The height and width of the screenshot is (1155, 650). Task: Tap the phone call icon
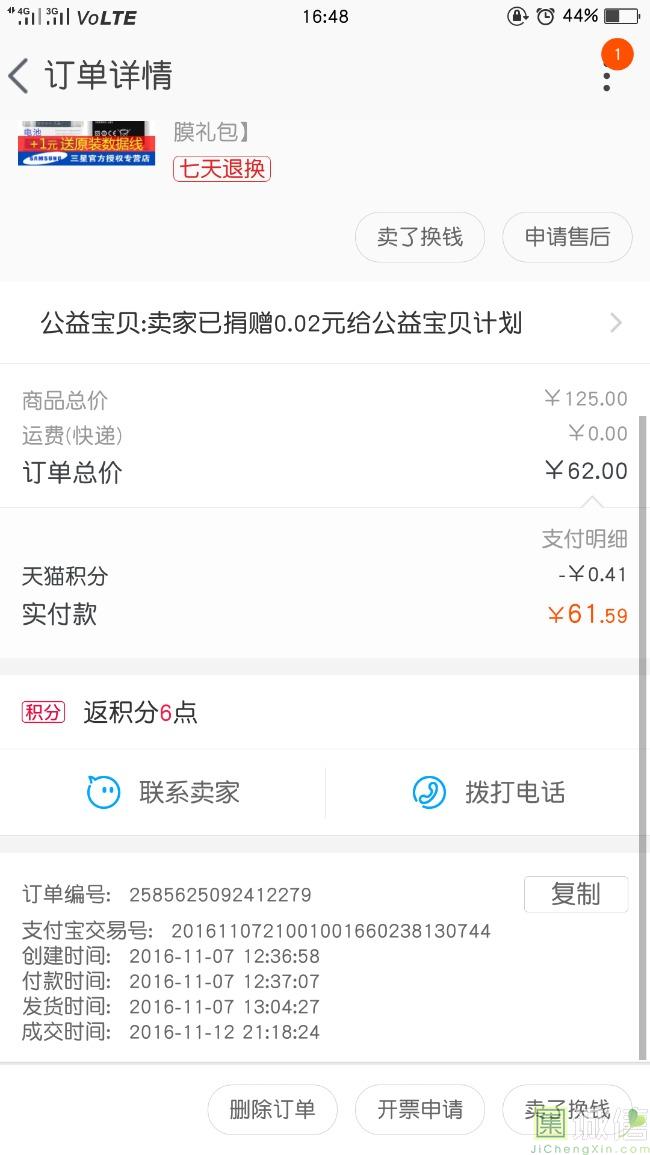429,793
